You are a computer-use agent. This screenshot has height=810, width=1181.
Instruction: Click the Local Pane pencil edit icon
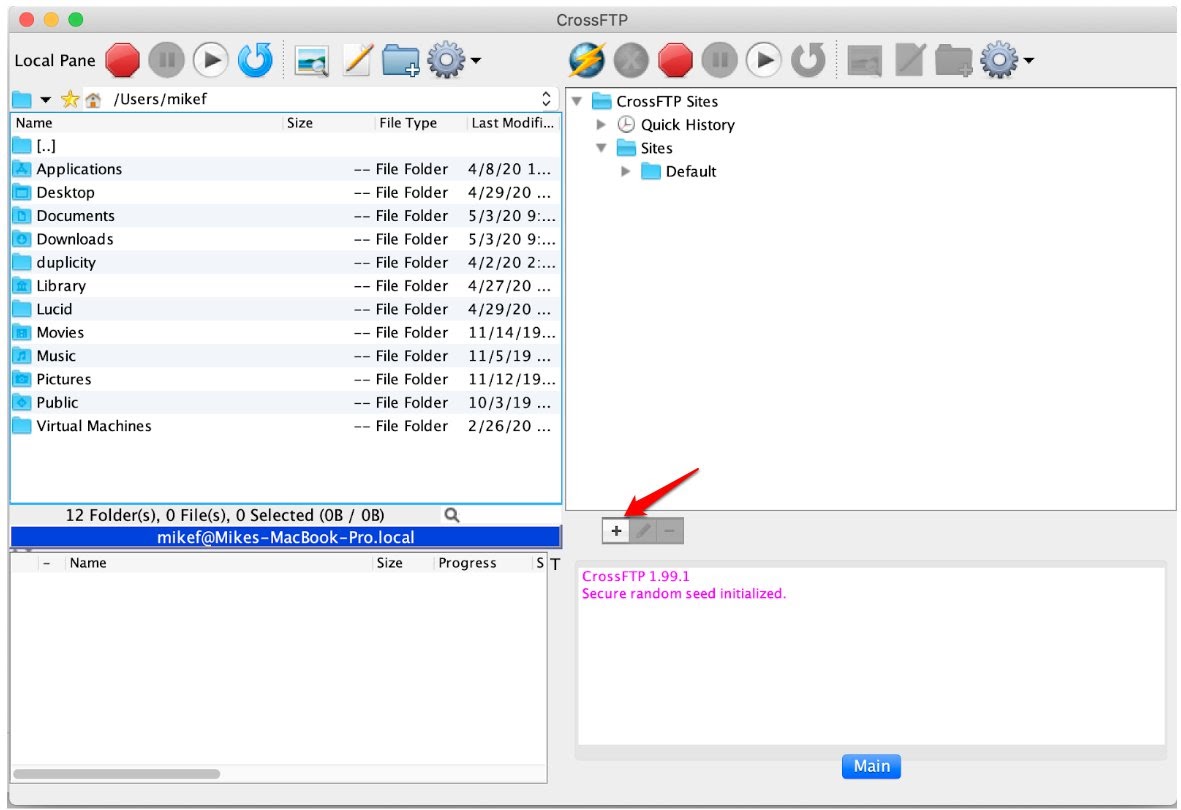(357, 60)
